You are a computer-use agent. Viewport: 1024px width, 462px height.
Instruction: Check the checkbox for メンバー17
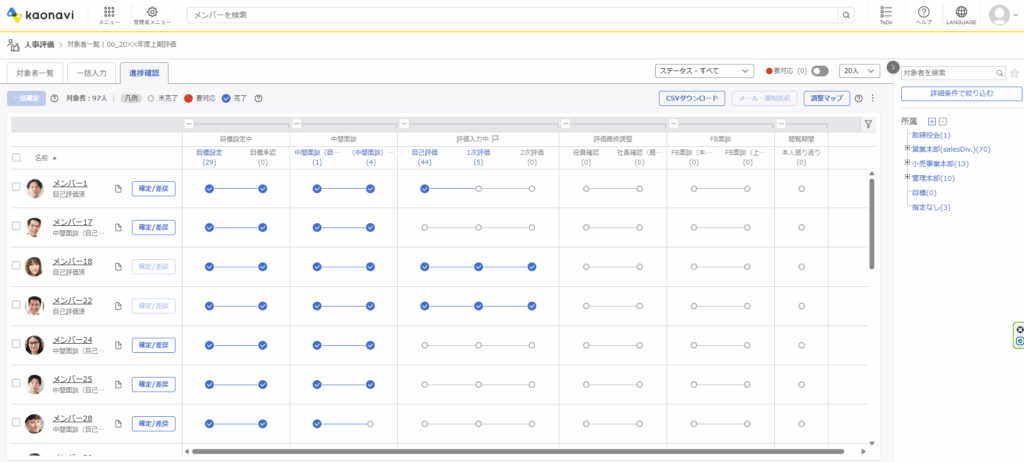[x=16, y=227]
